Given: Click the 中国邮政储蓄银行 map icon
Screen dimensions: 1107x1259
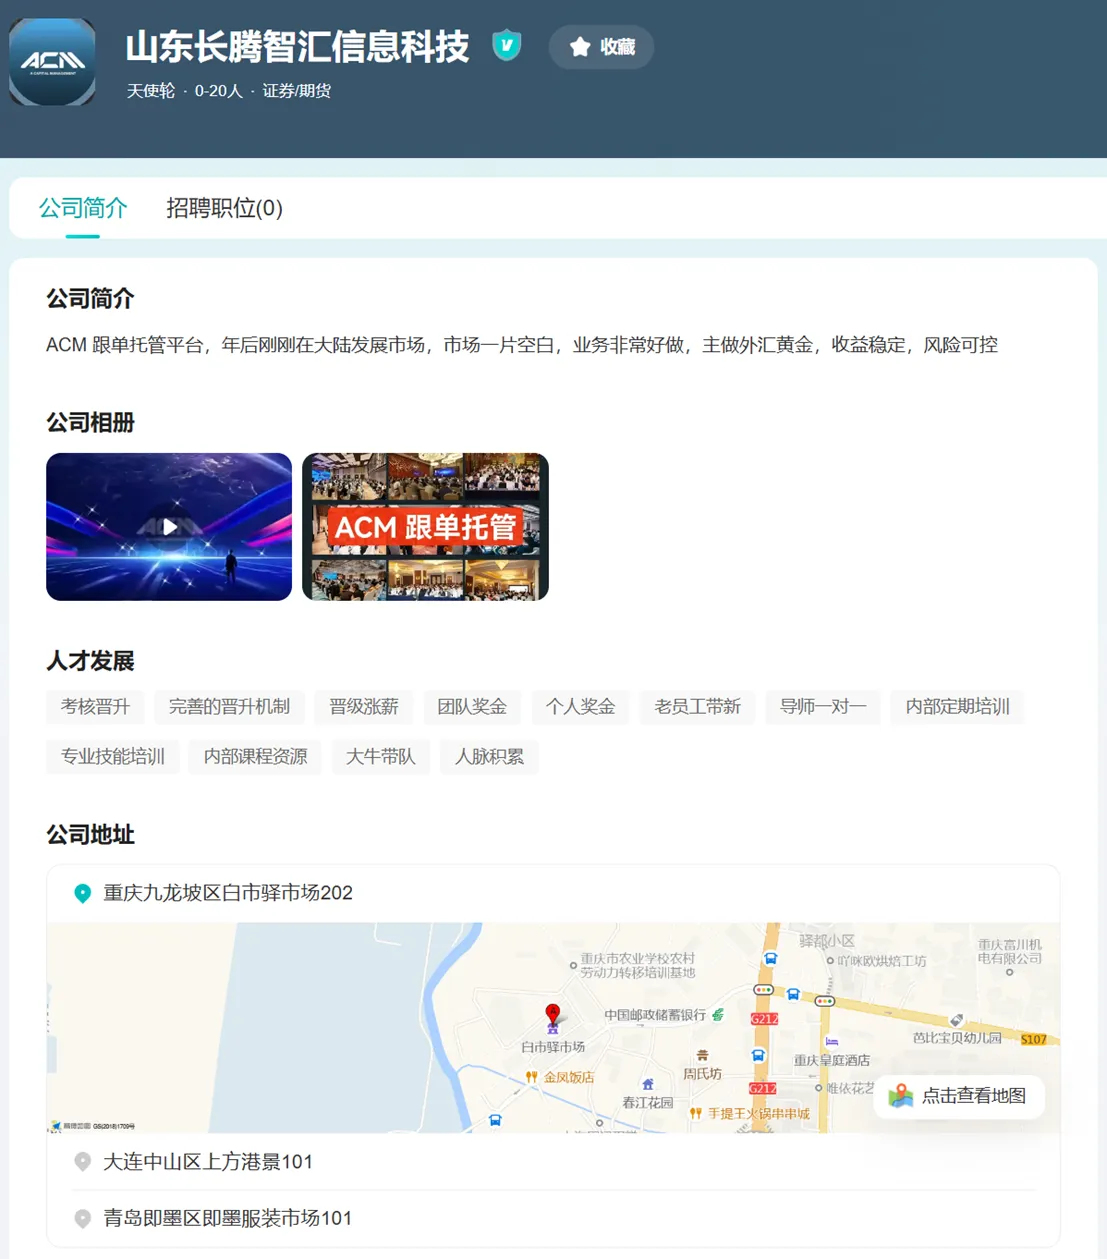Looking at the screenshot, I should [x=718, y=1015].
